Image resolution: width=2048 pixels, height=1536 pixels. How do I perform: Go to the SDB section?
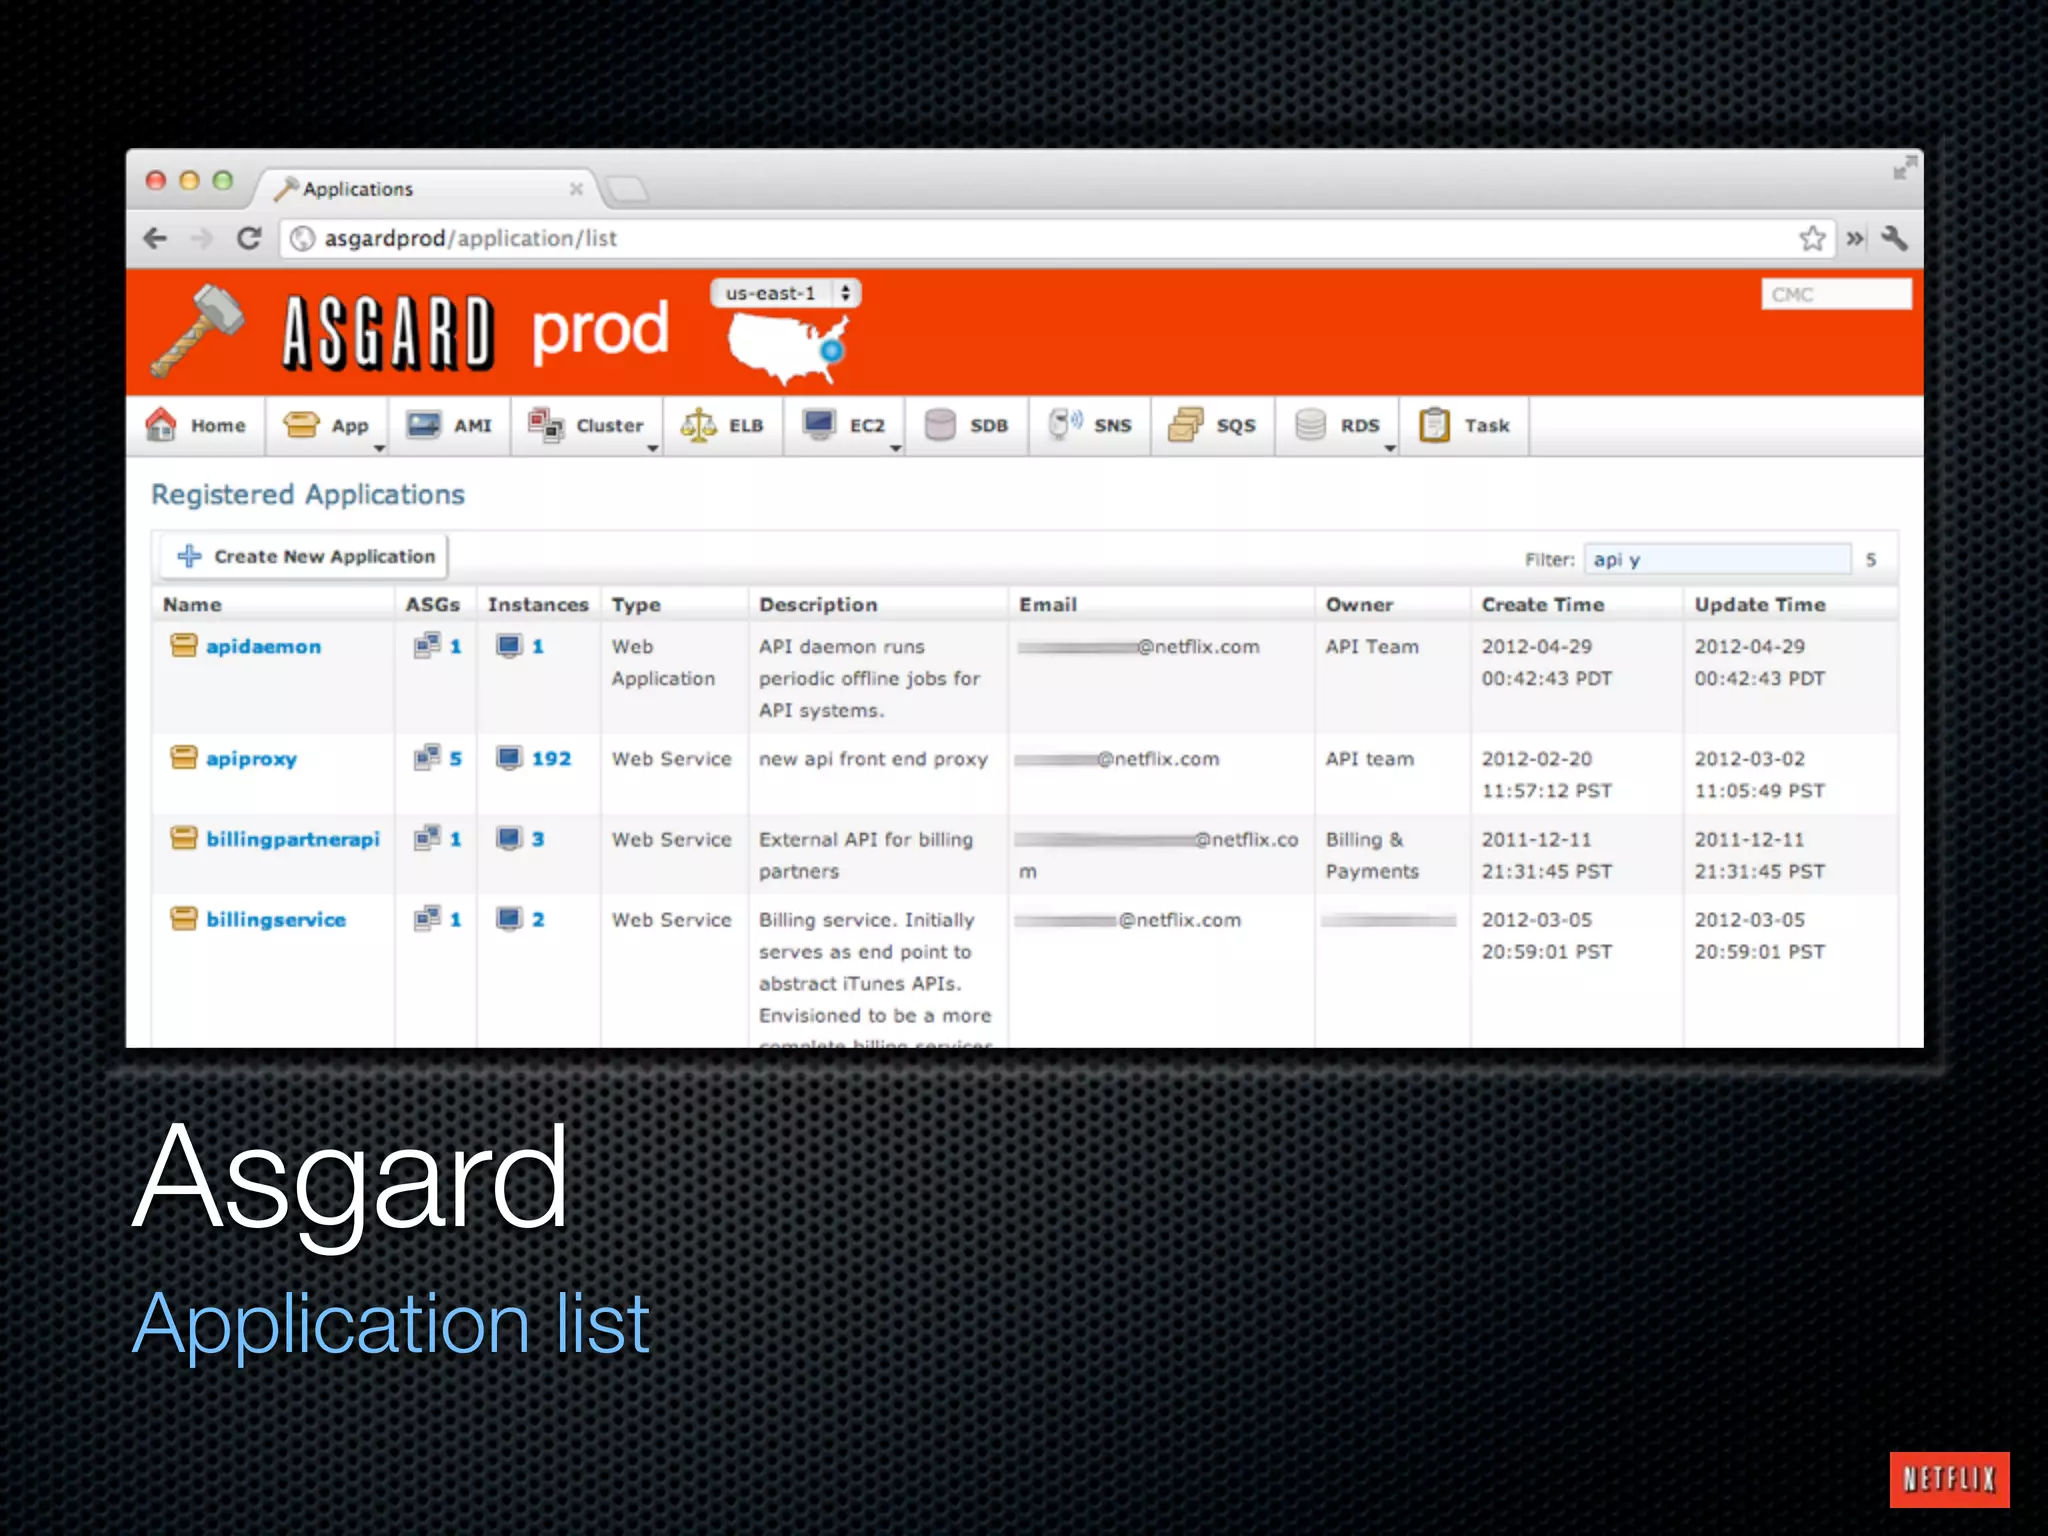[x=967, y=426]
